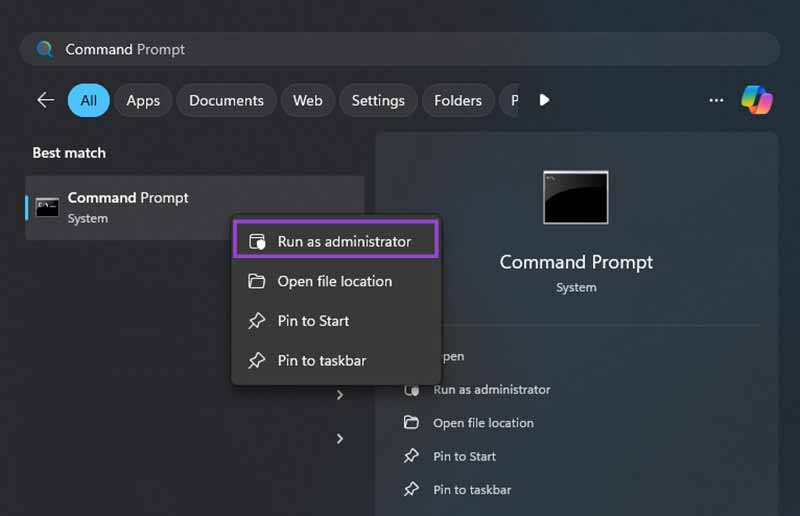Image resolution: width=800 pixels, height=516 pixels.
Task: Select the All filter tab
Action: tap(88, 100)
